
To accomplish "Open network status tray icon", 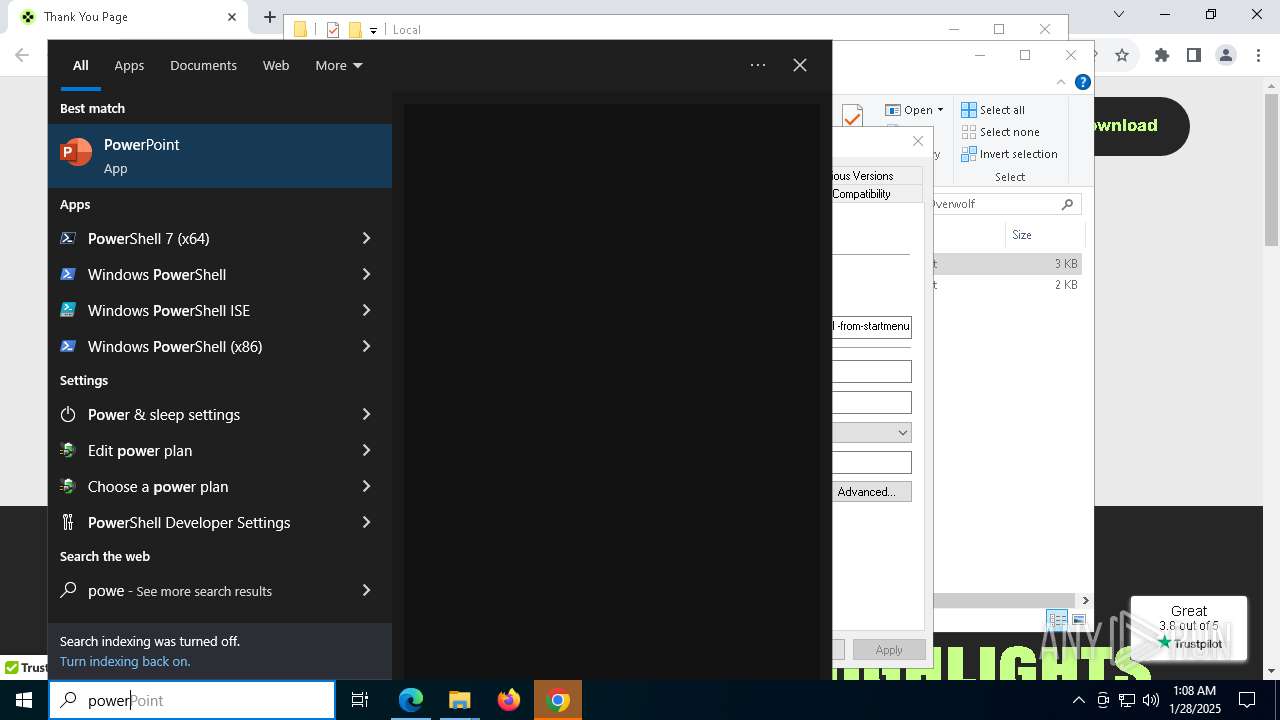I will [1127, 700].
